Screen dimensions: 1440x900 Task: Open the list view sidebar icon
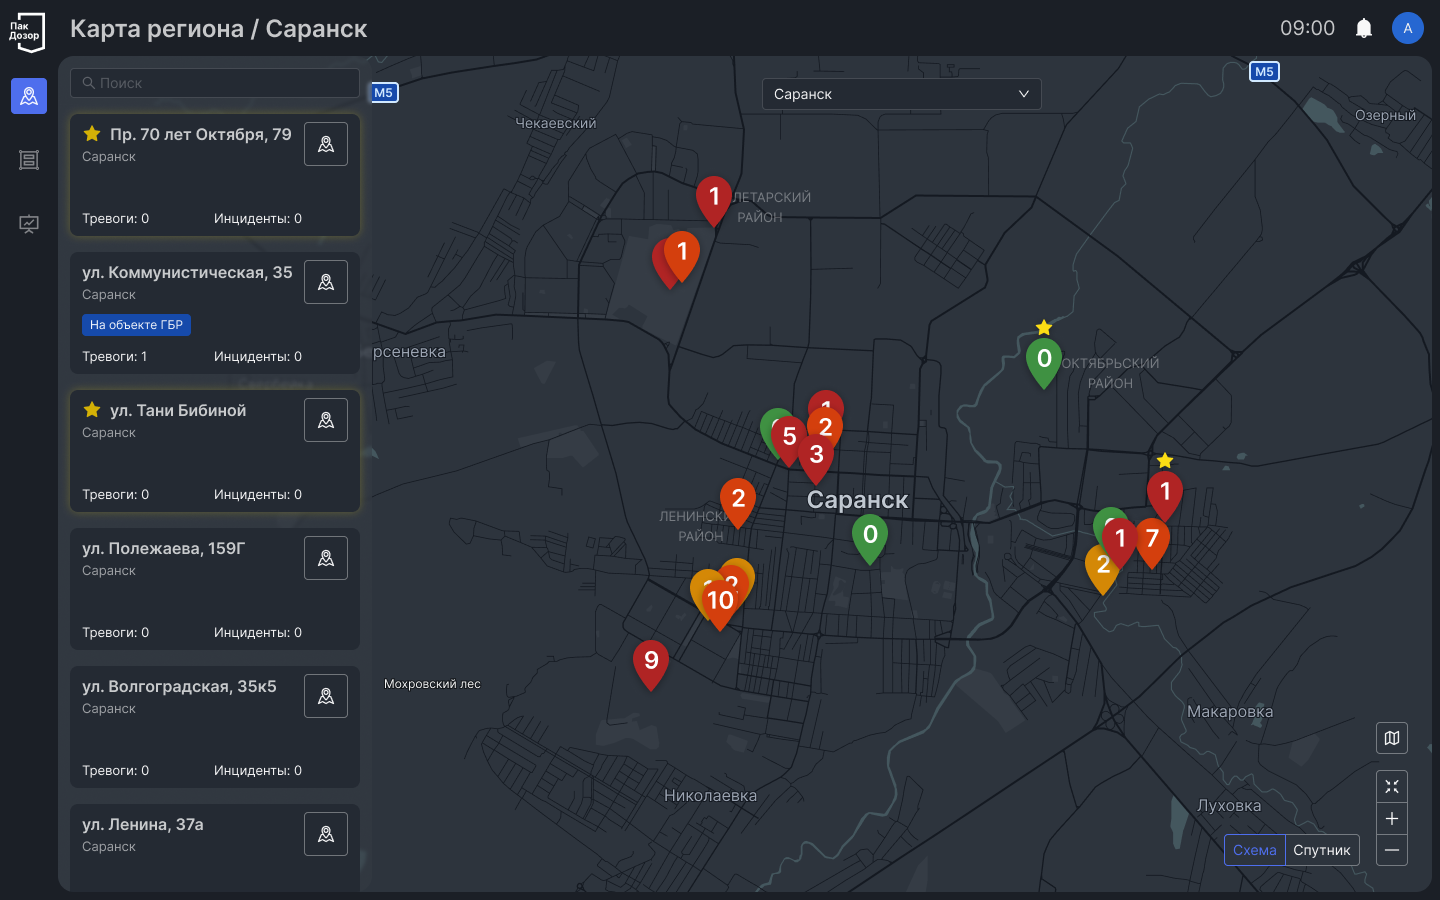point(29,160)
